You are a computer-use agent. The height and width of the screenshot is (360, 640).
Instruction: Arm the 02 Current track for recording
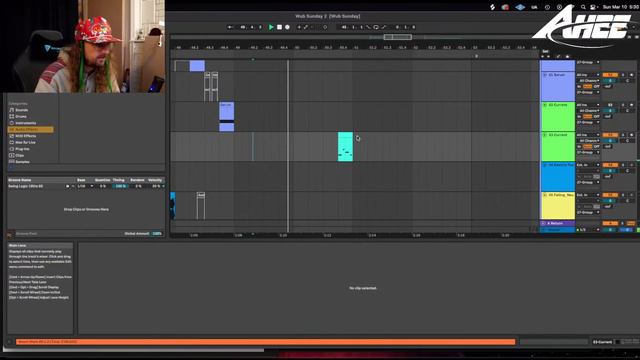[631, 105]
